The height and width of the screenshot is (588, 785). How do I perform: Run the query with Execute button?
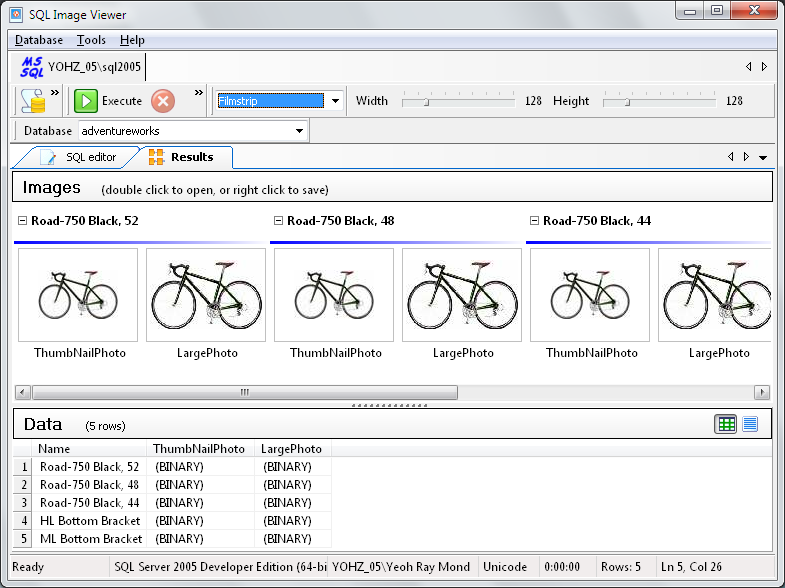point(110,101)
